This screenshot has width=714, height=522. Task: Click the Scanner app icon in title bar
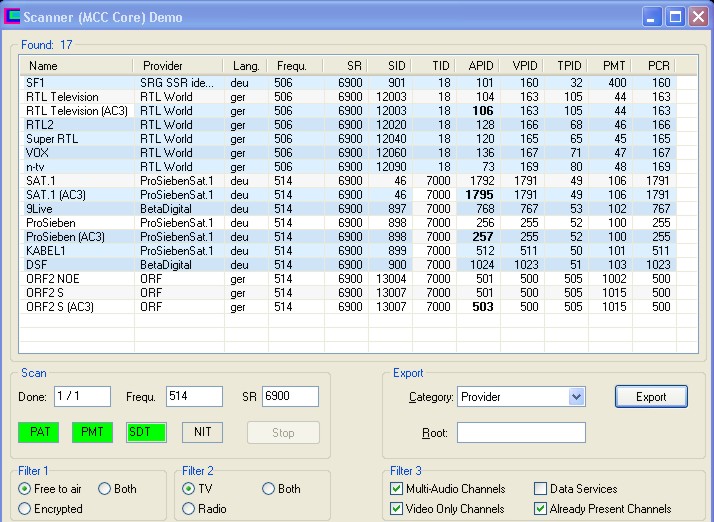13,17
